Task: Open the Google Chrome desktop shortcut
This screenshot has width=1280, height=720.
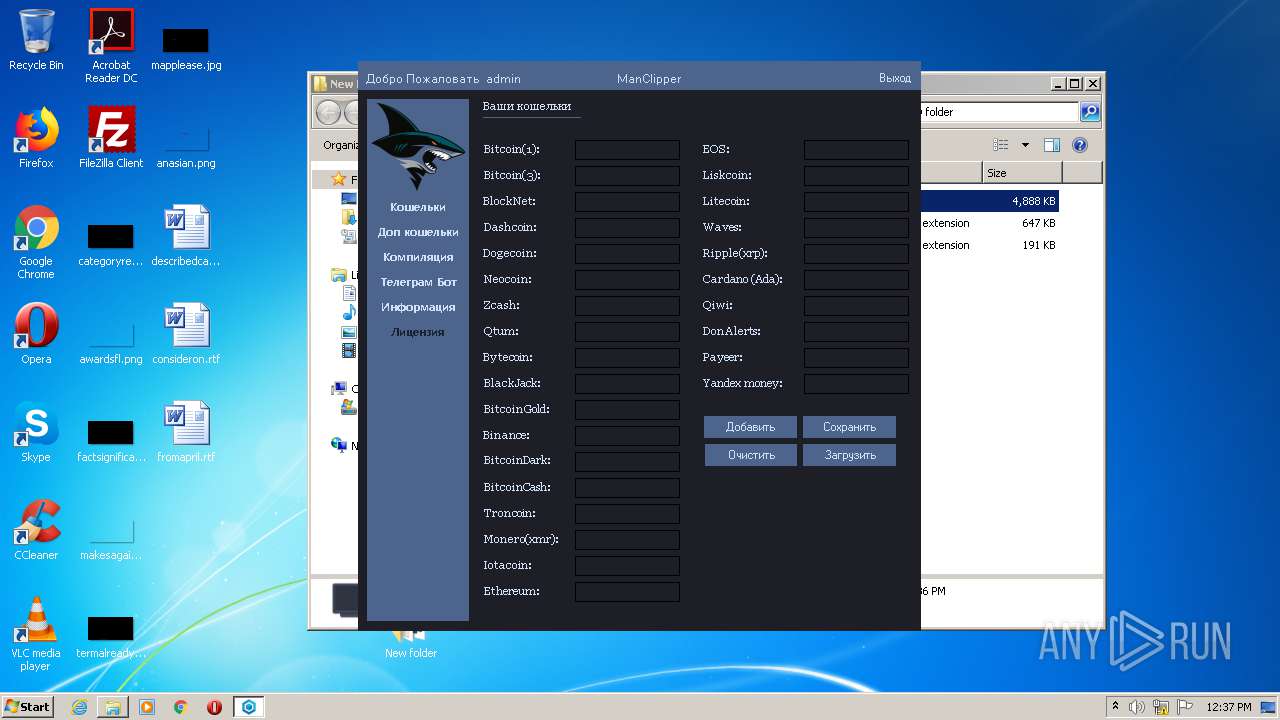Action: 36,242
